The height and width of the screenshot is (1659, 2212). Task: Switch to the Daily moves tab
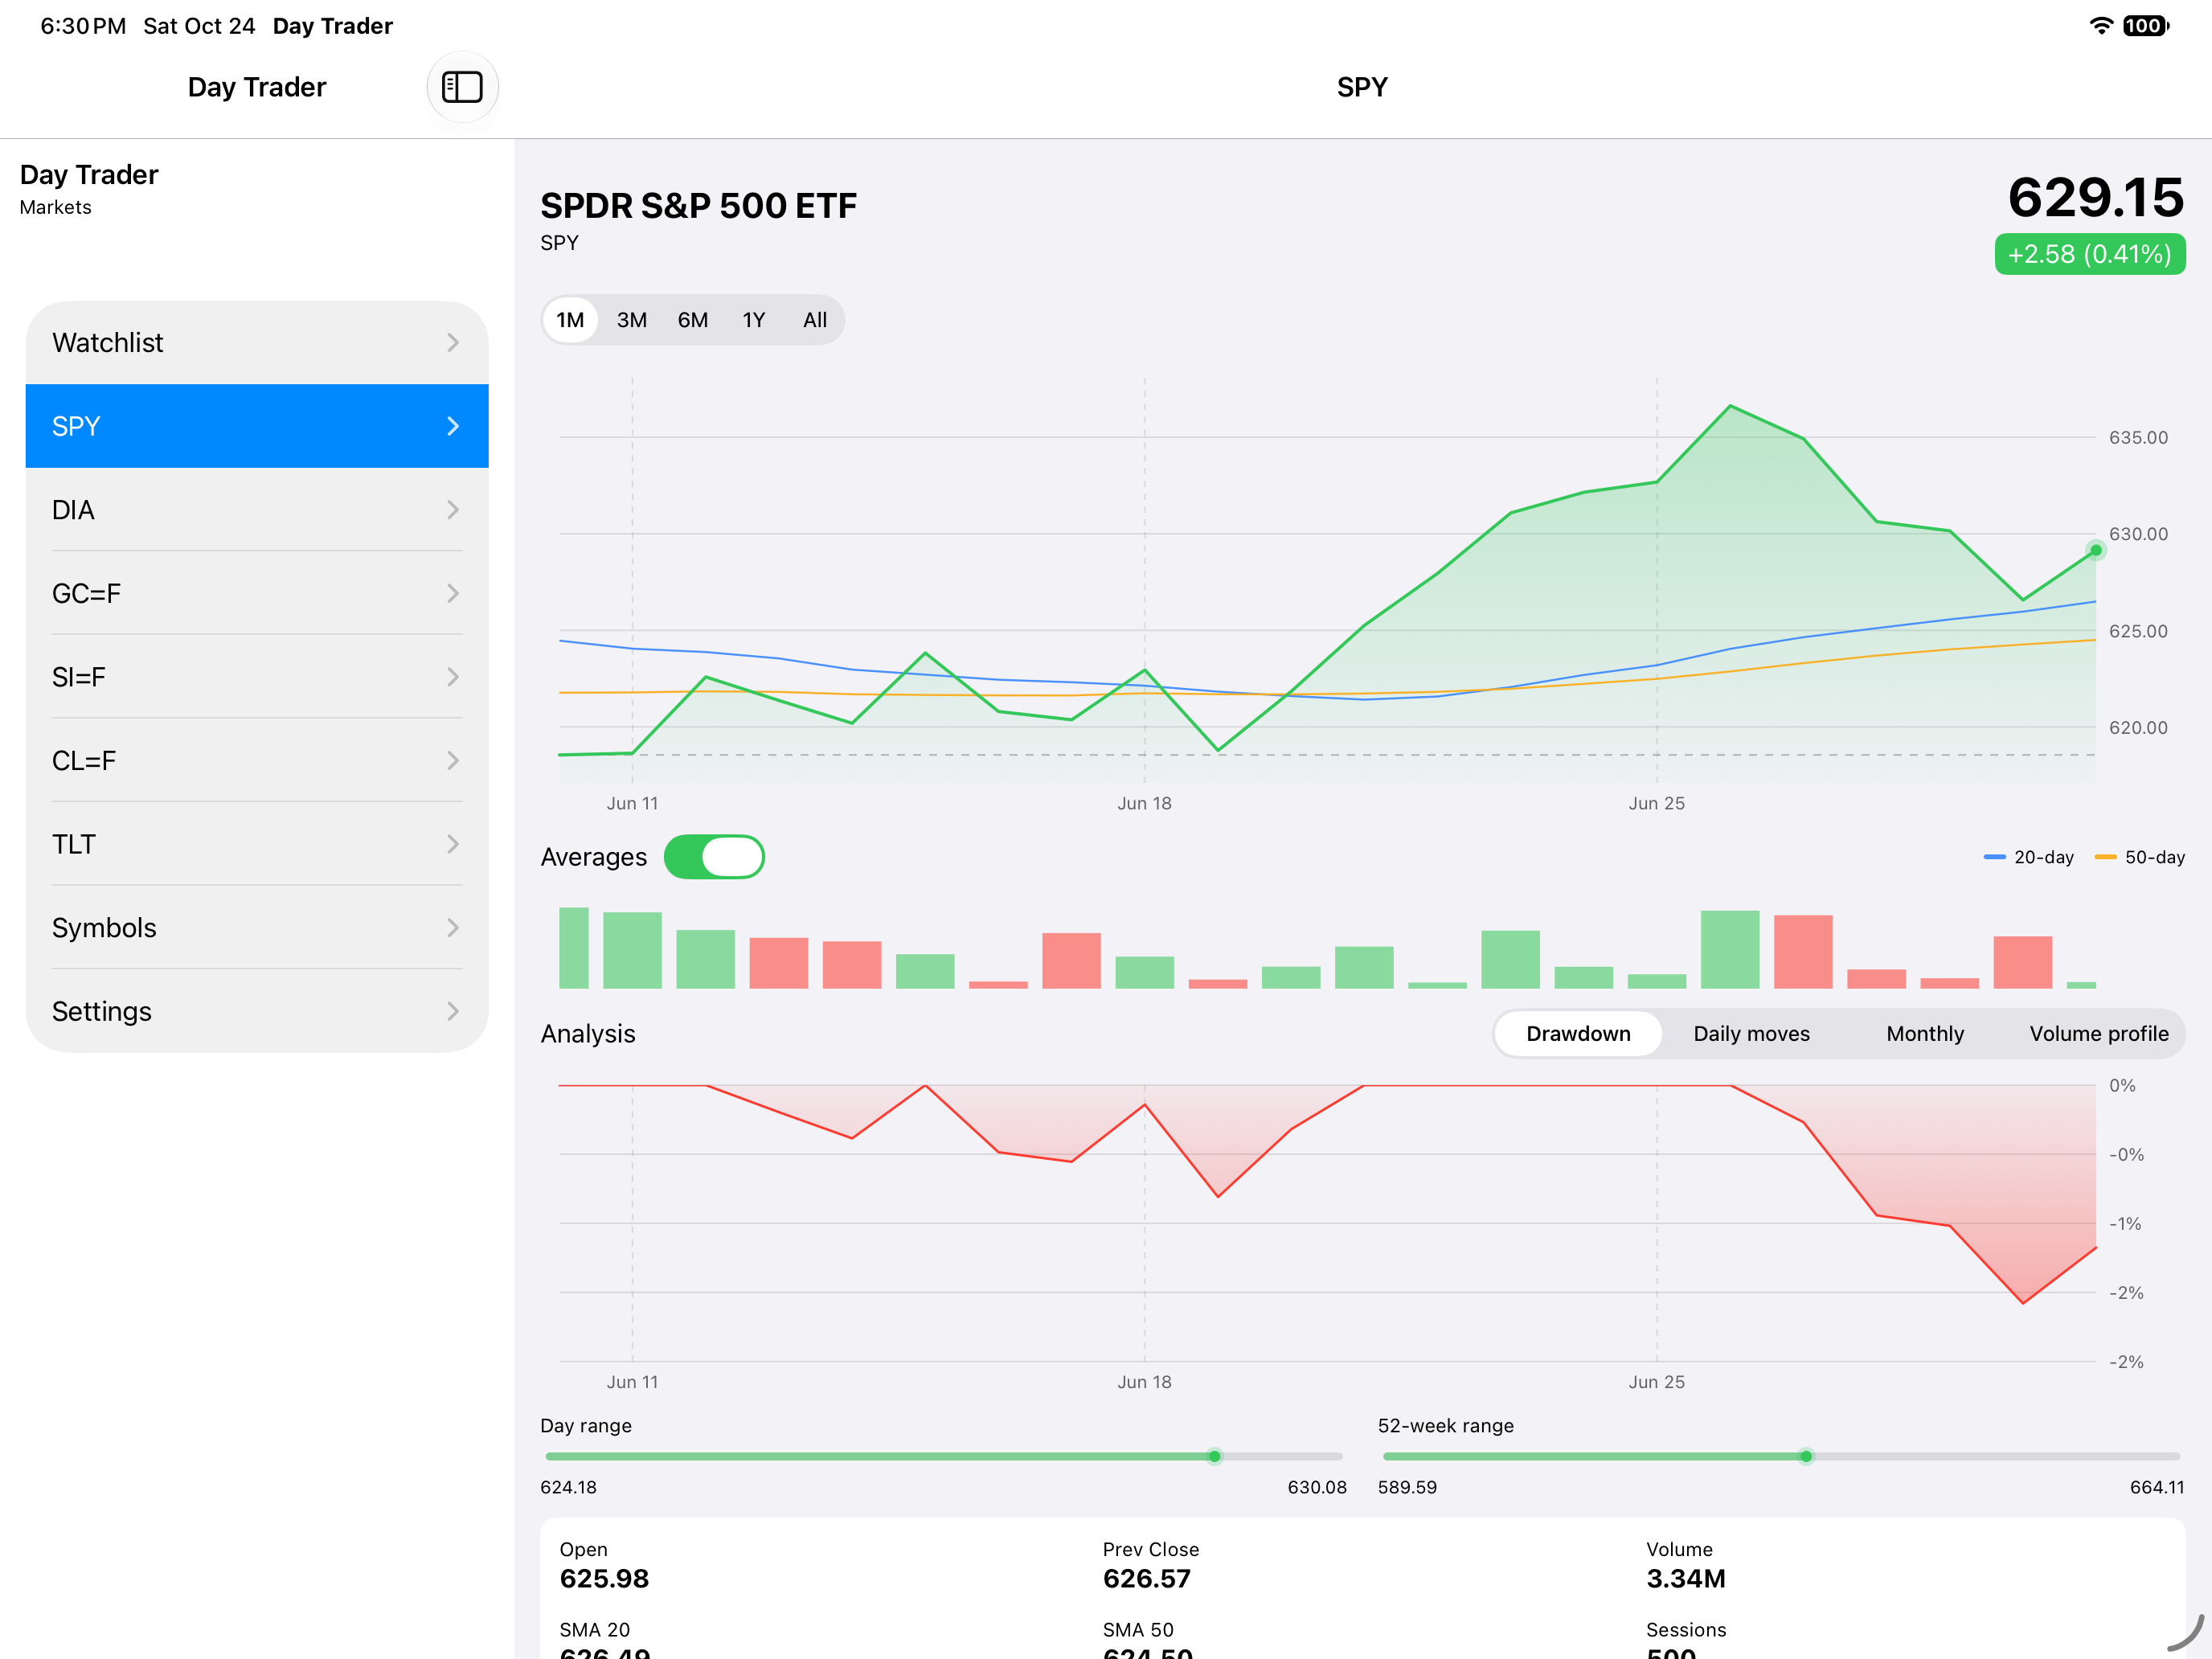pyautogui.click(x=1751, y=1034)
